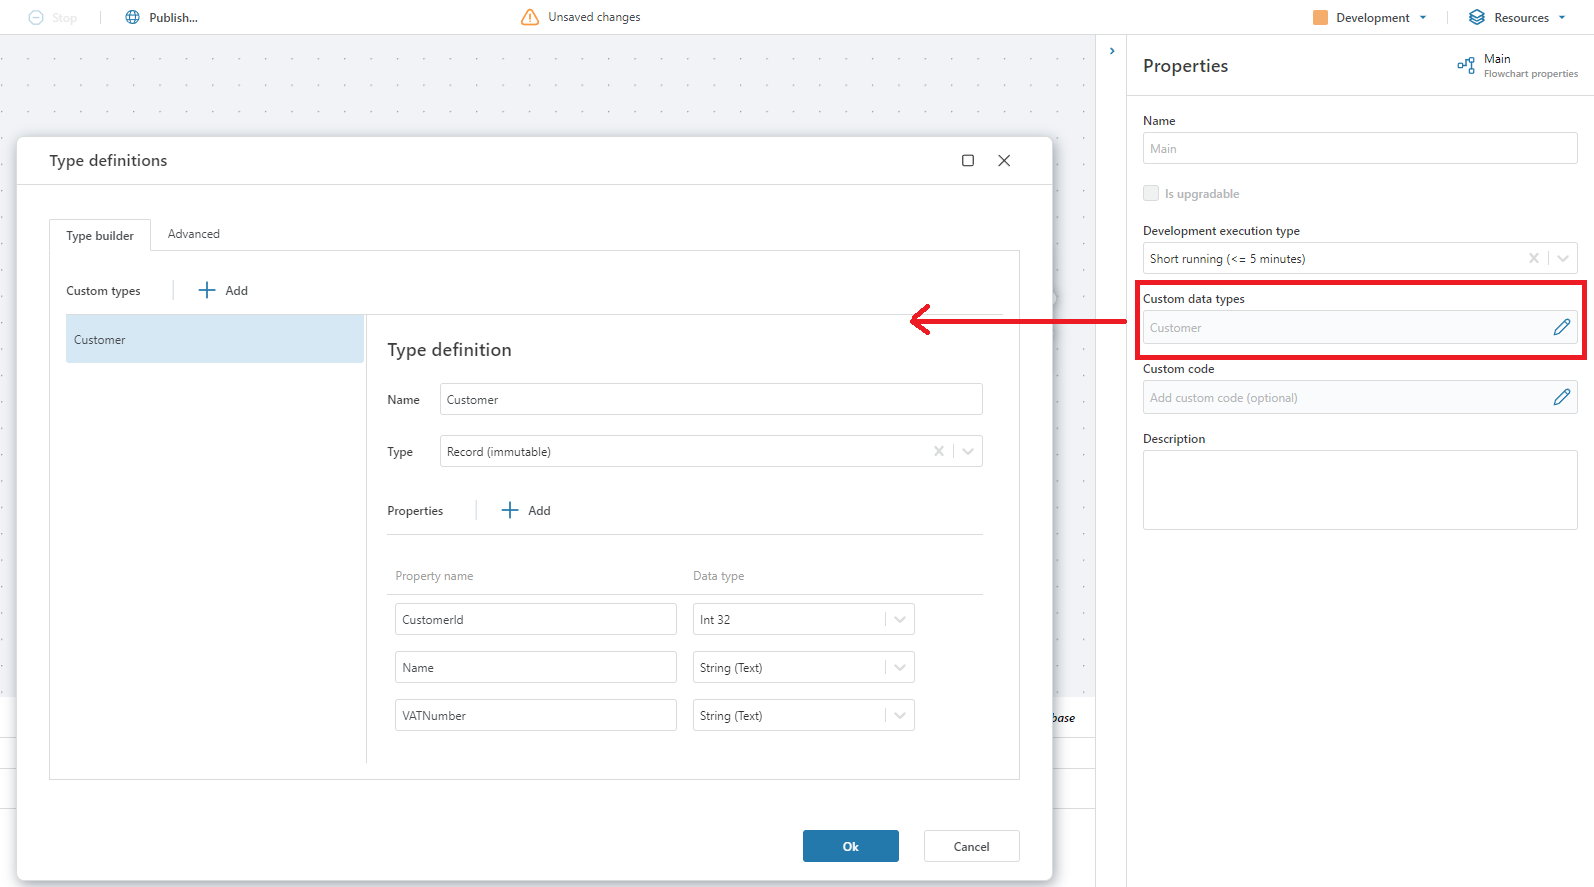Select Customer in the custom types list
This screenshot has width=1594, height=887.
coord(214,340)
